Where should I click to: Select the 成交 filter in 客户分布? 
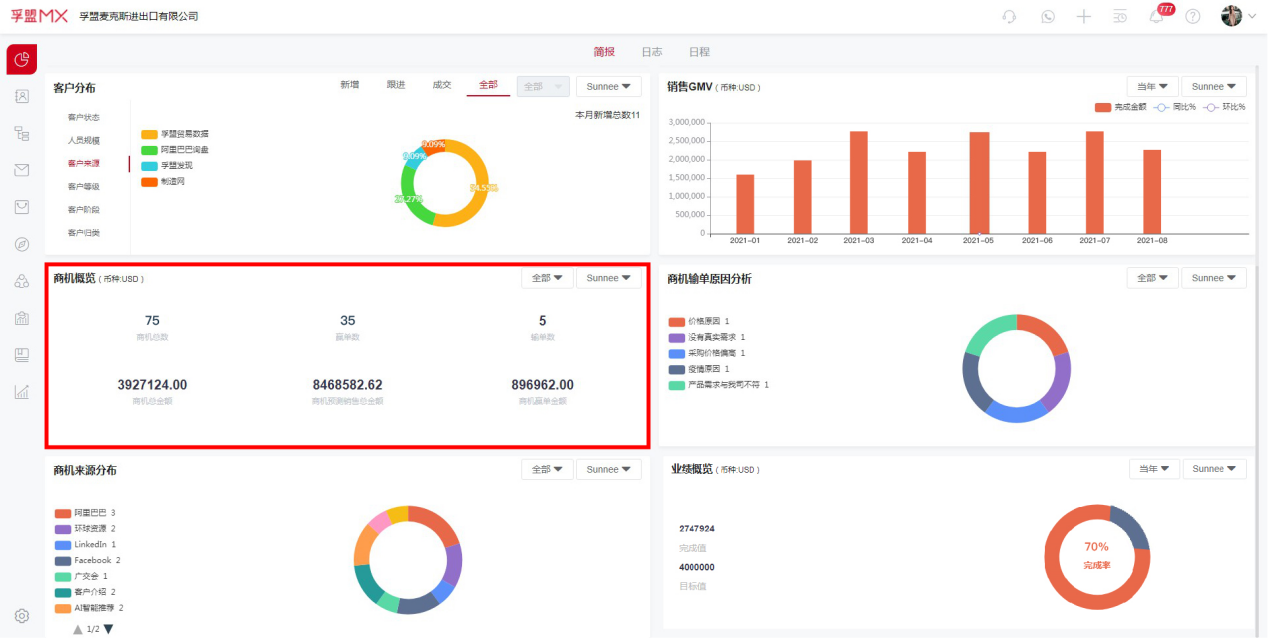click(x=442, y=85)
